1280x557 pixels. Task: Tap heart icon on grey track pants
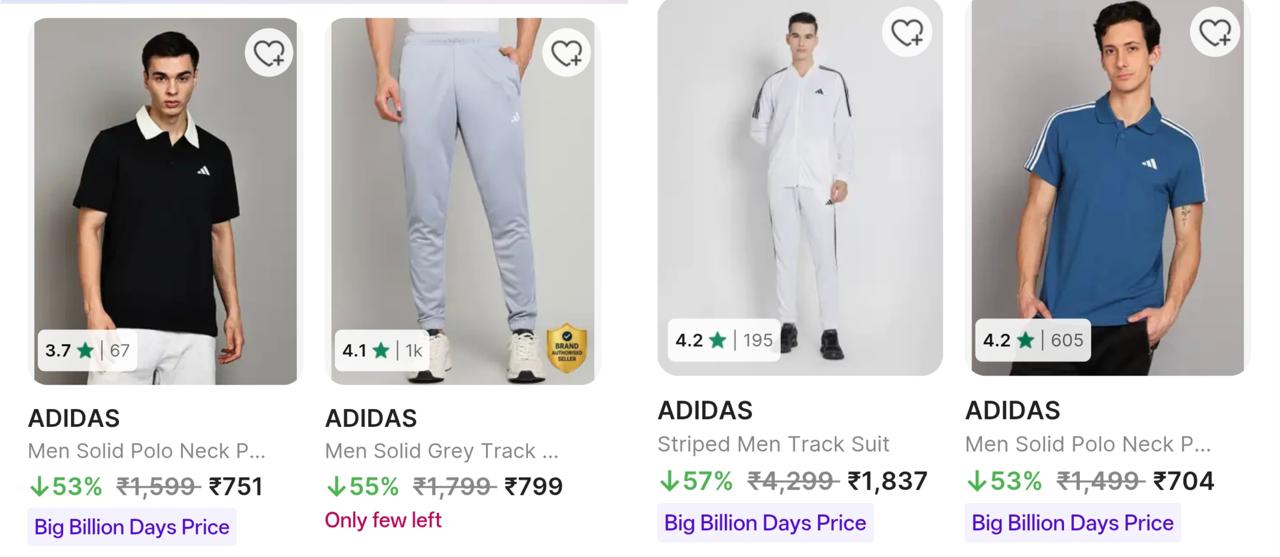pyautogui.click(x=567, y=52)
